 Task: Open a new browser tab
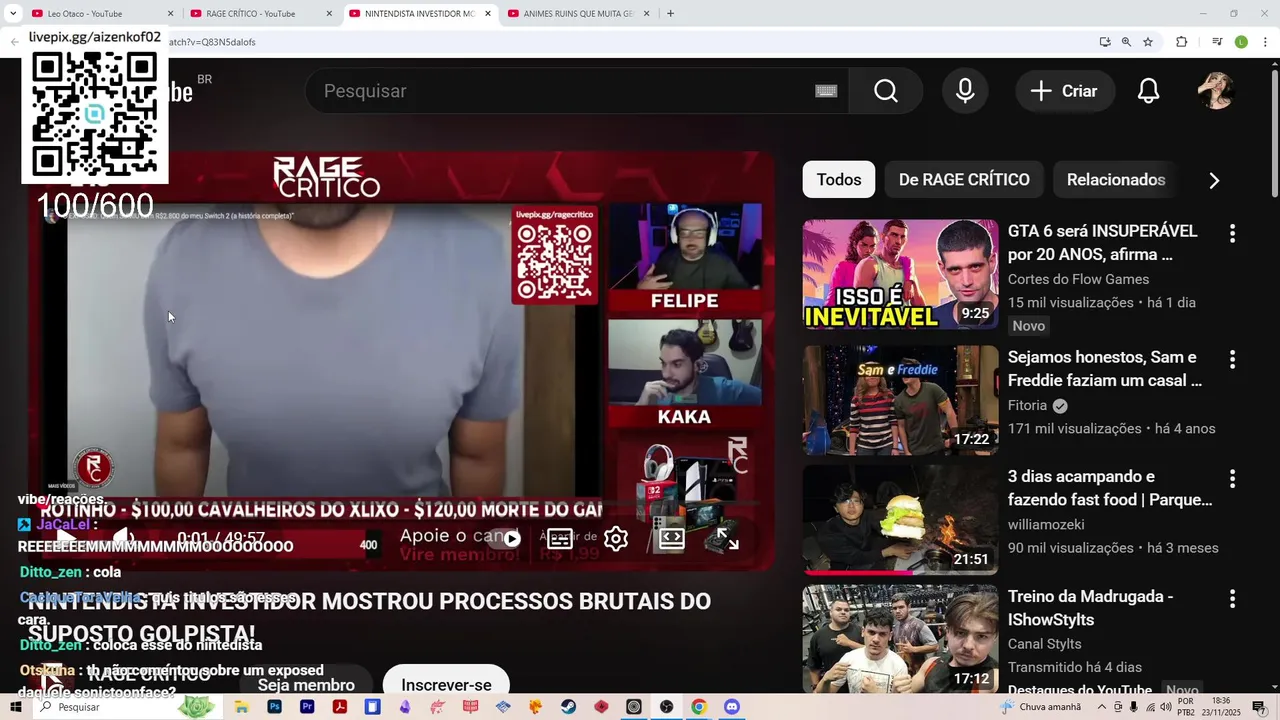(670, 14)
